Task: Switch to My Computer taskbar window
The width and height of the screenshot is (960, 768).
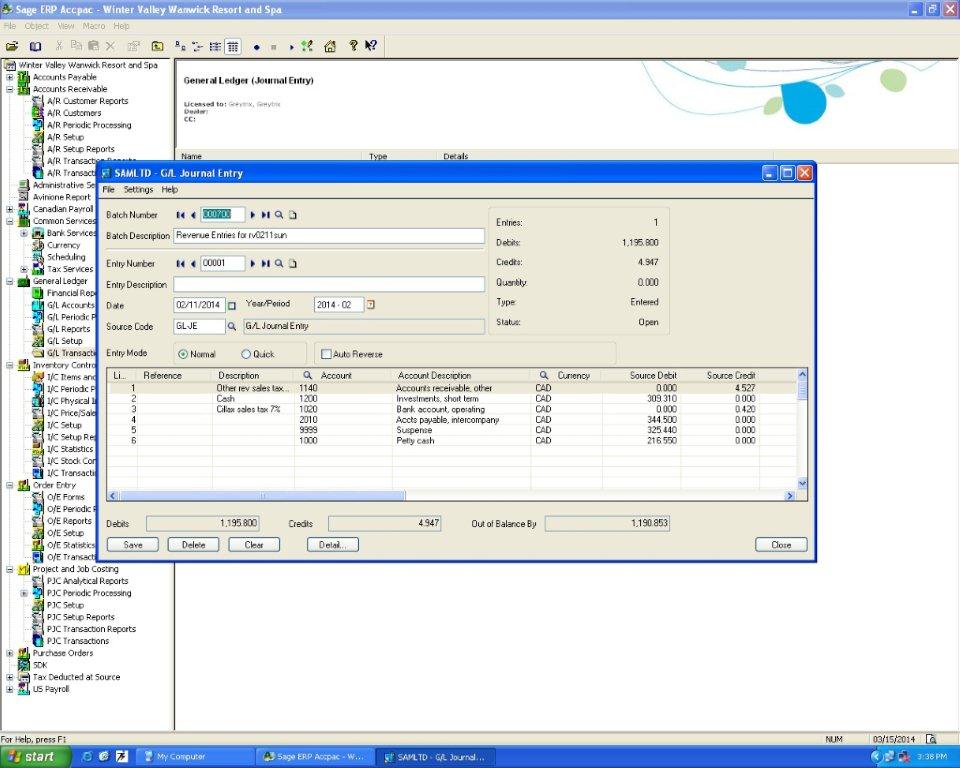Action: point(195,757)
